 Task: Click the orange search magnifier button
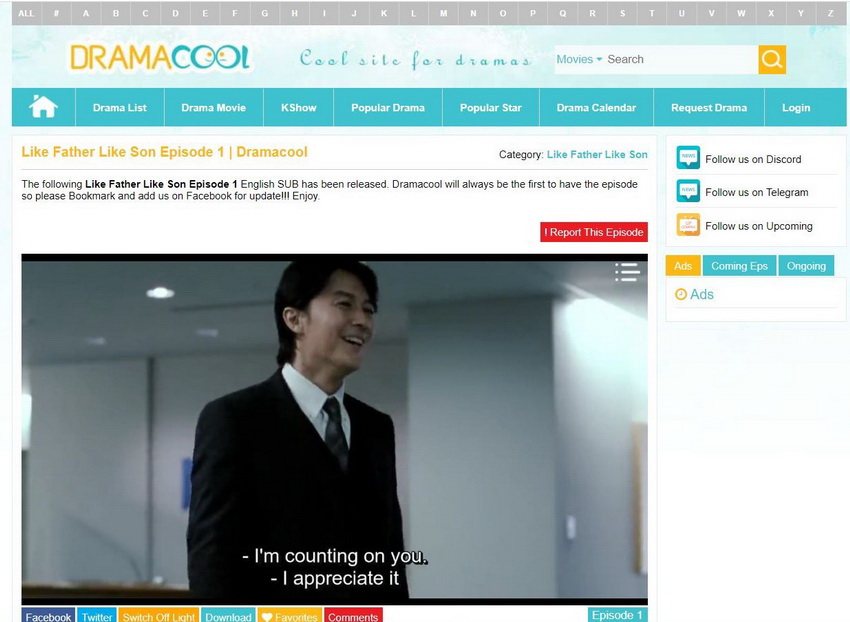[771, 60]
